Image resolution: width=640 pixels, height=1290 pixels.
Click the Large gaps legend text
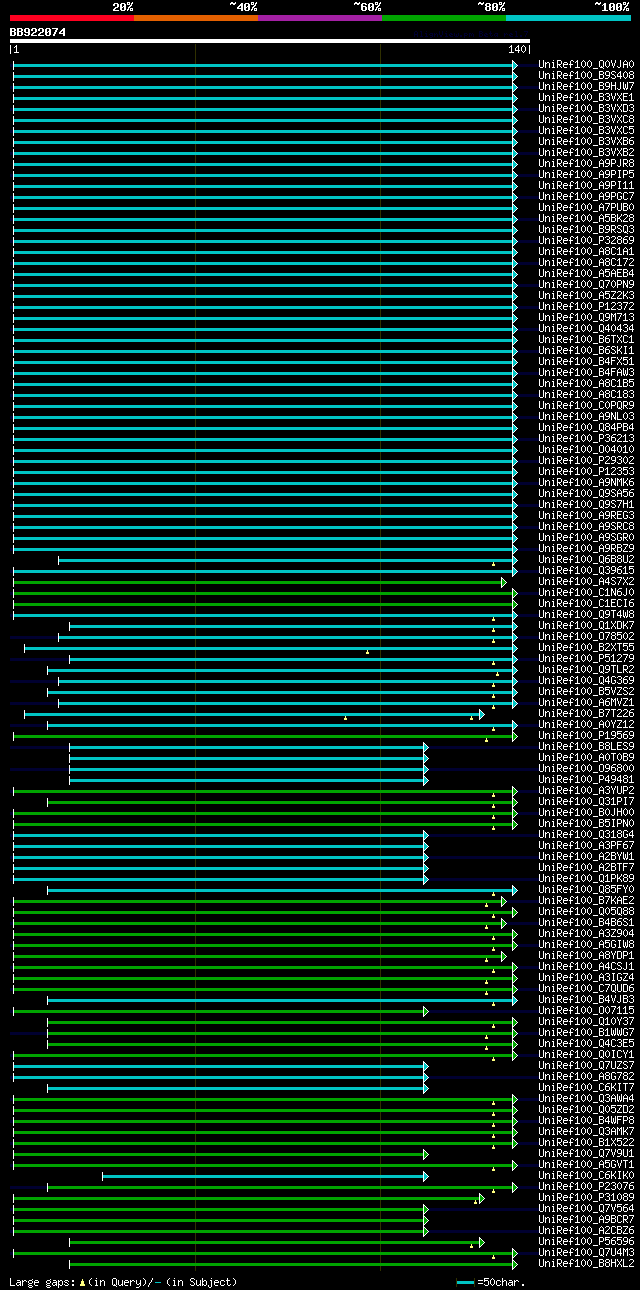click(x=123, y=1281)
